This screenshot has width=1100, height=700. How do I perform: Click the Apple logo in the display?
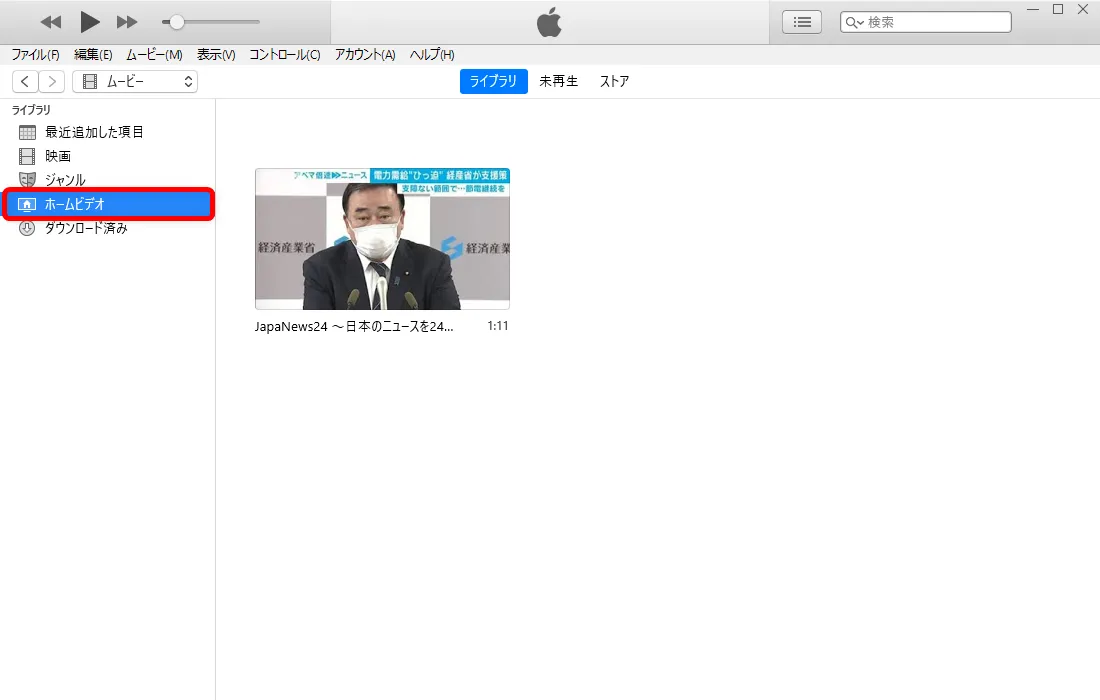[549, 22]
